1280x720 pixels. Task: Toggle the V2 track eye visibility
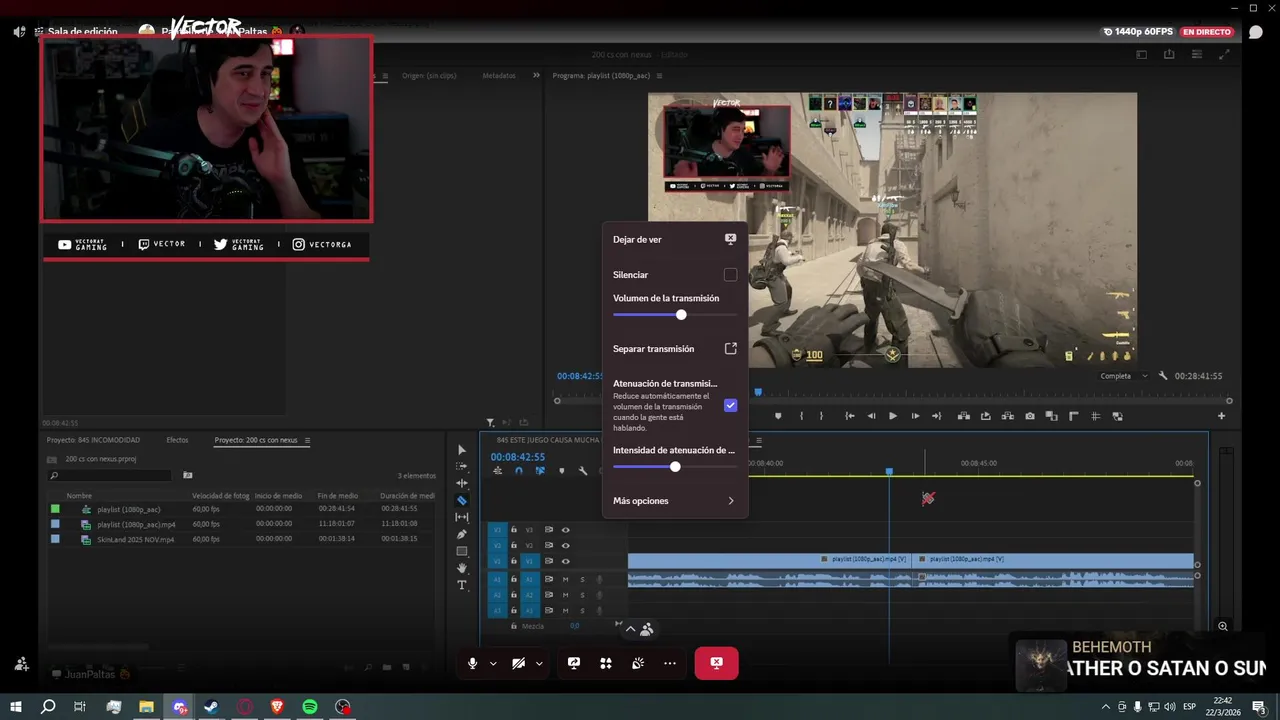(565, 545)
